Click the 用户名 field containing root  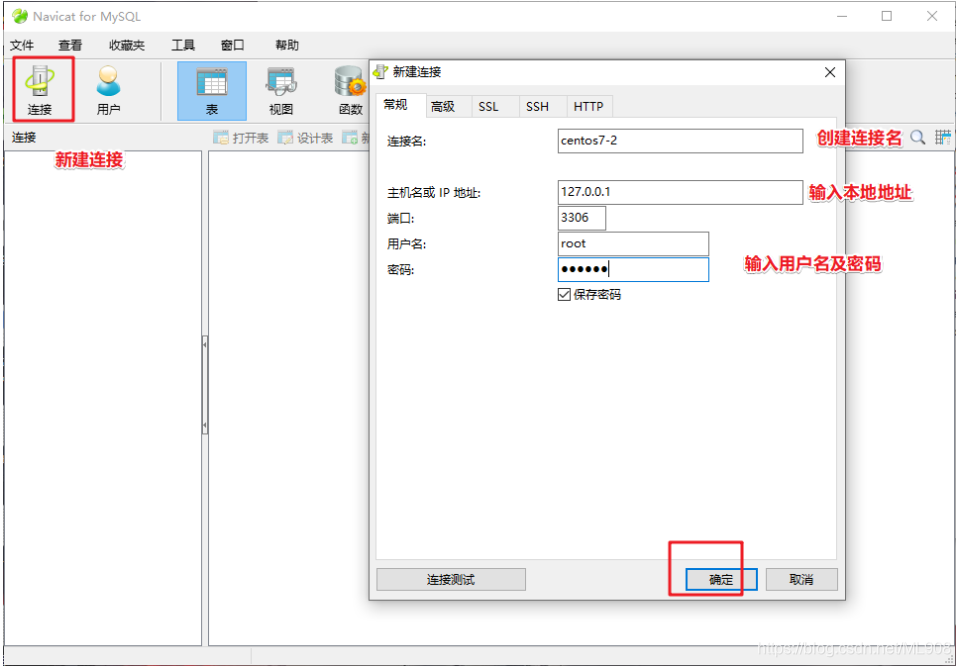(633, 244)
